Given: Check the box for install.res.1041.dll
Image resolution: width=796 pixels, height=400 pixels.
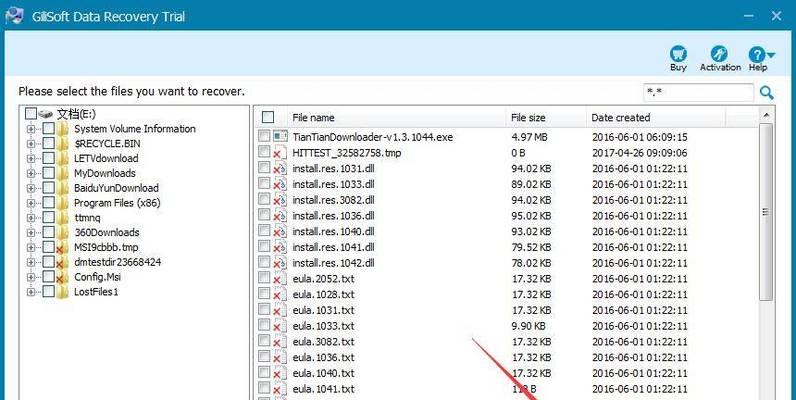Looking at the screenshot, I should [x=264, y=246].
